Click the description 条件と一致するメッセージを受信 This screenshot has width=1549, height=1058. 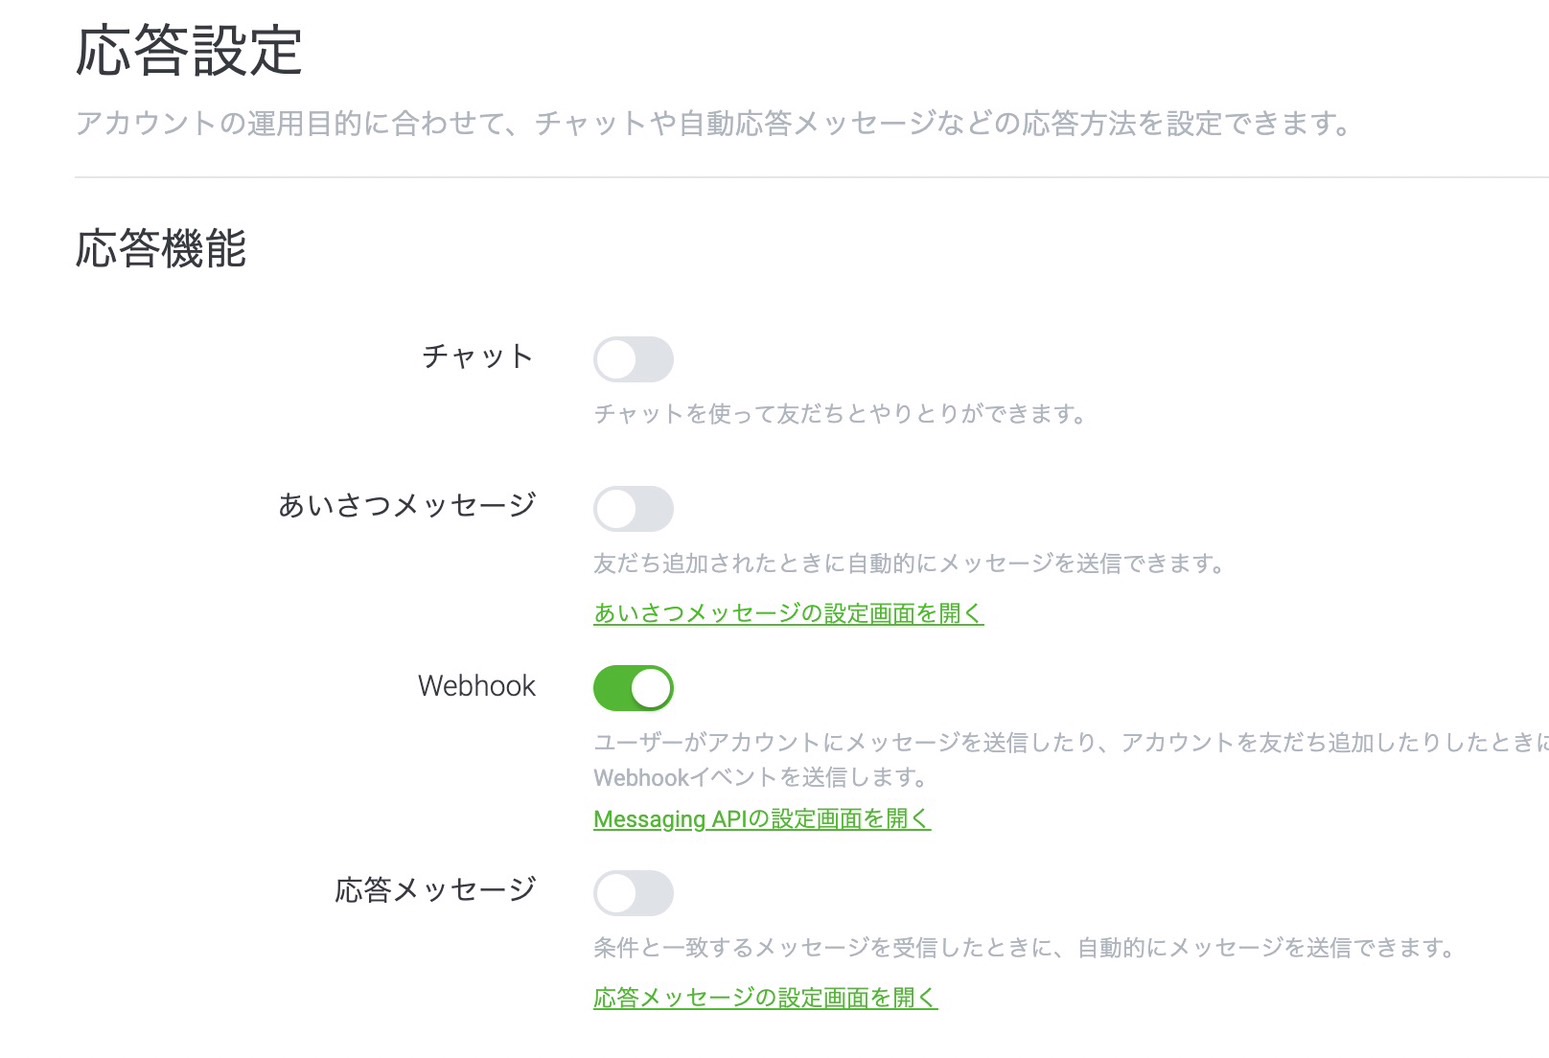coord(1026,947)
